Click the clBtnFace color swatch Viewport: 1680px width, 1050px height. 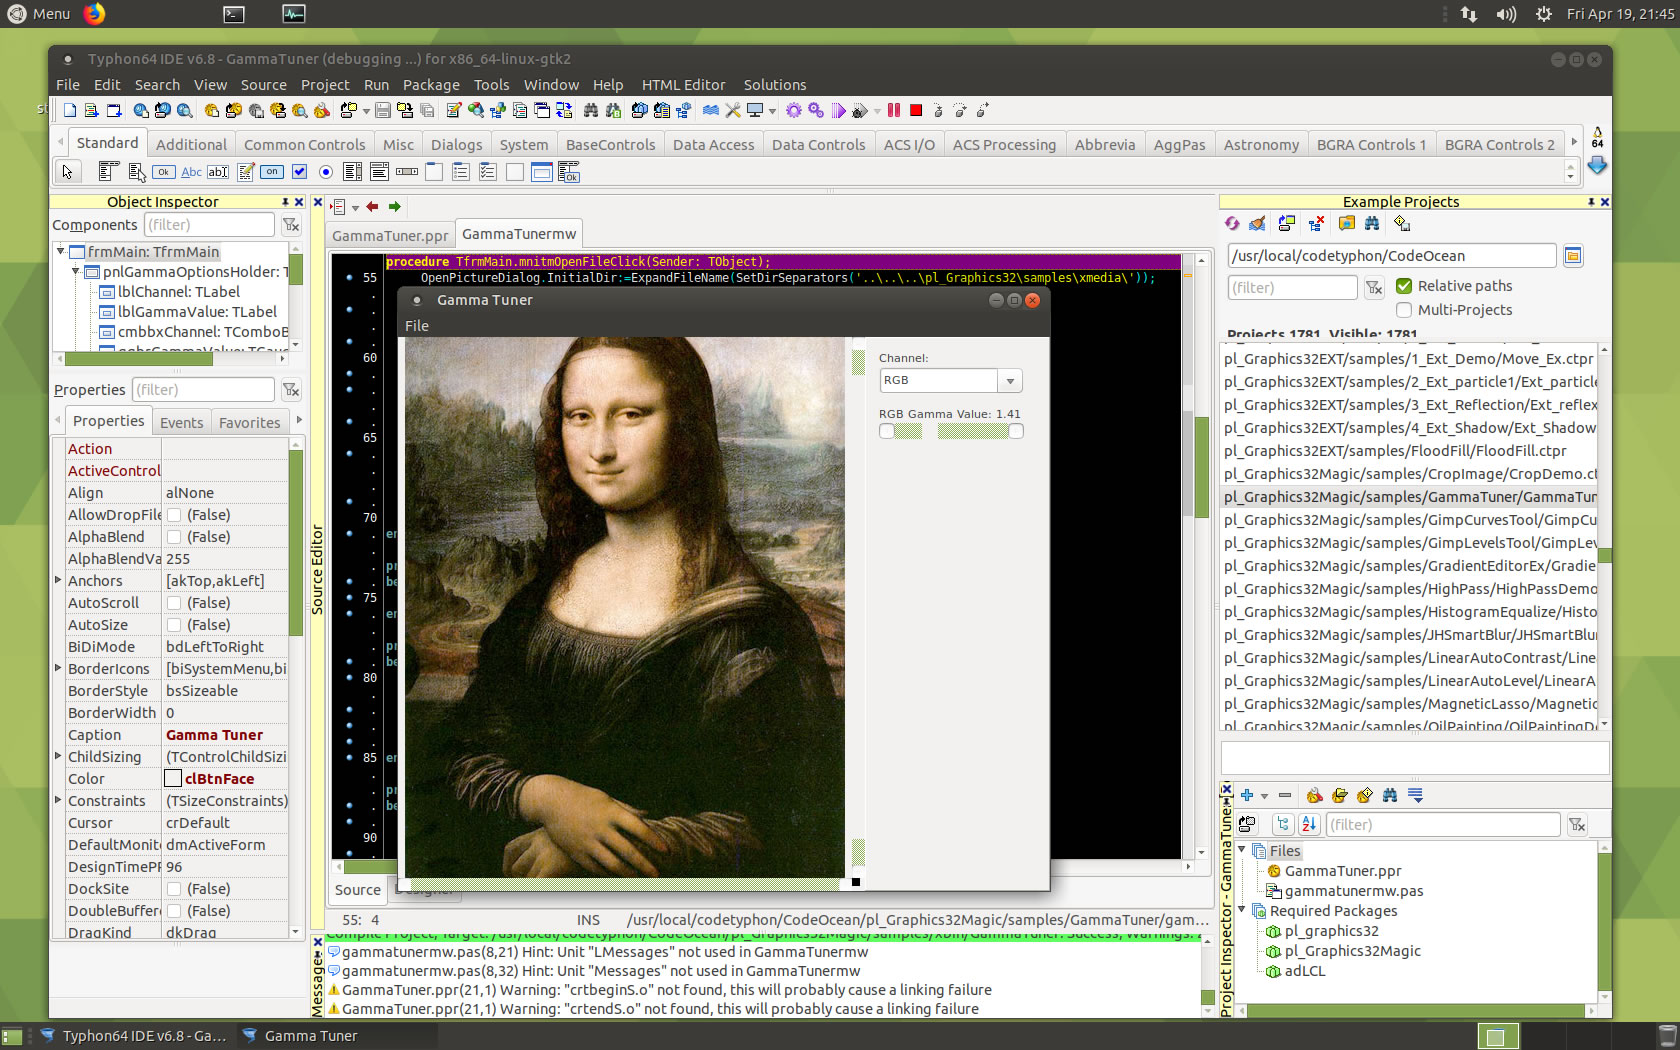pyautogui.click(x=173, y=779)
